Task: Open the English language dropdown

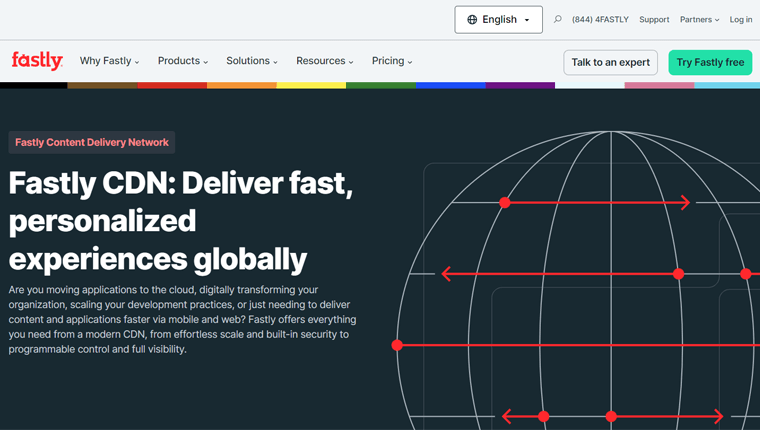Action: tap(498, 19)
